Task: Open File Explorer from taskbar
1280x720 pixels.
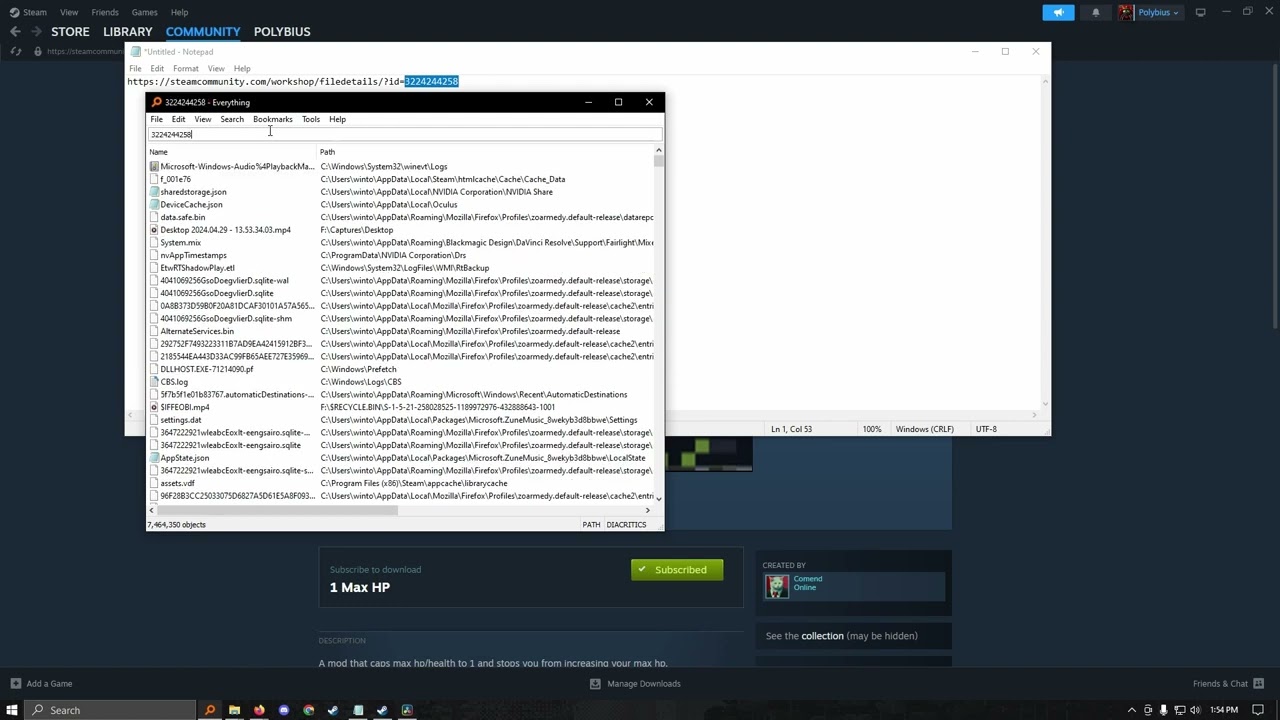Action: point(234,710)
